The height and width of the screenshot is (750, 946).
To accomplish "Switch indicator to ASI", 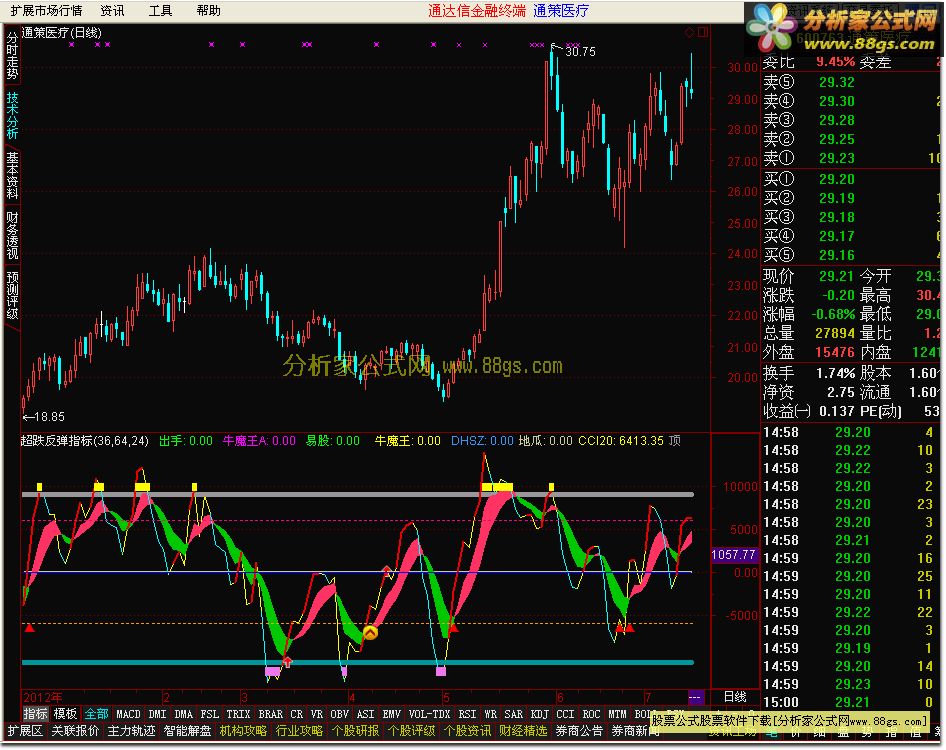I will pos(366,714).
